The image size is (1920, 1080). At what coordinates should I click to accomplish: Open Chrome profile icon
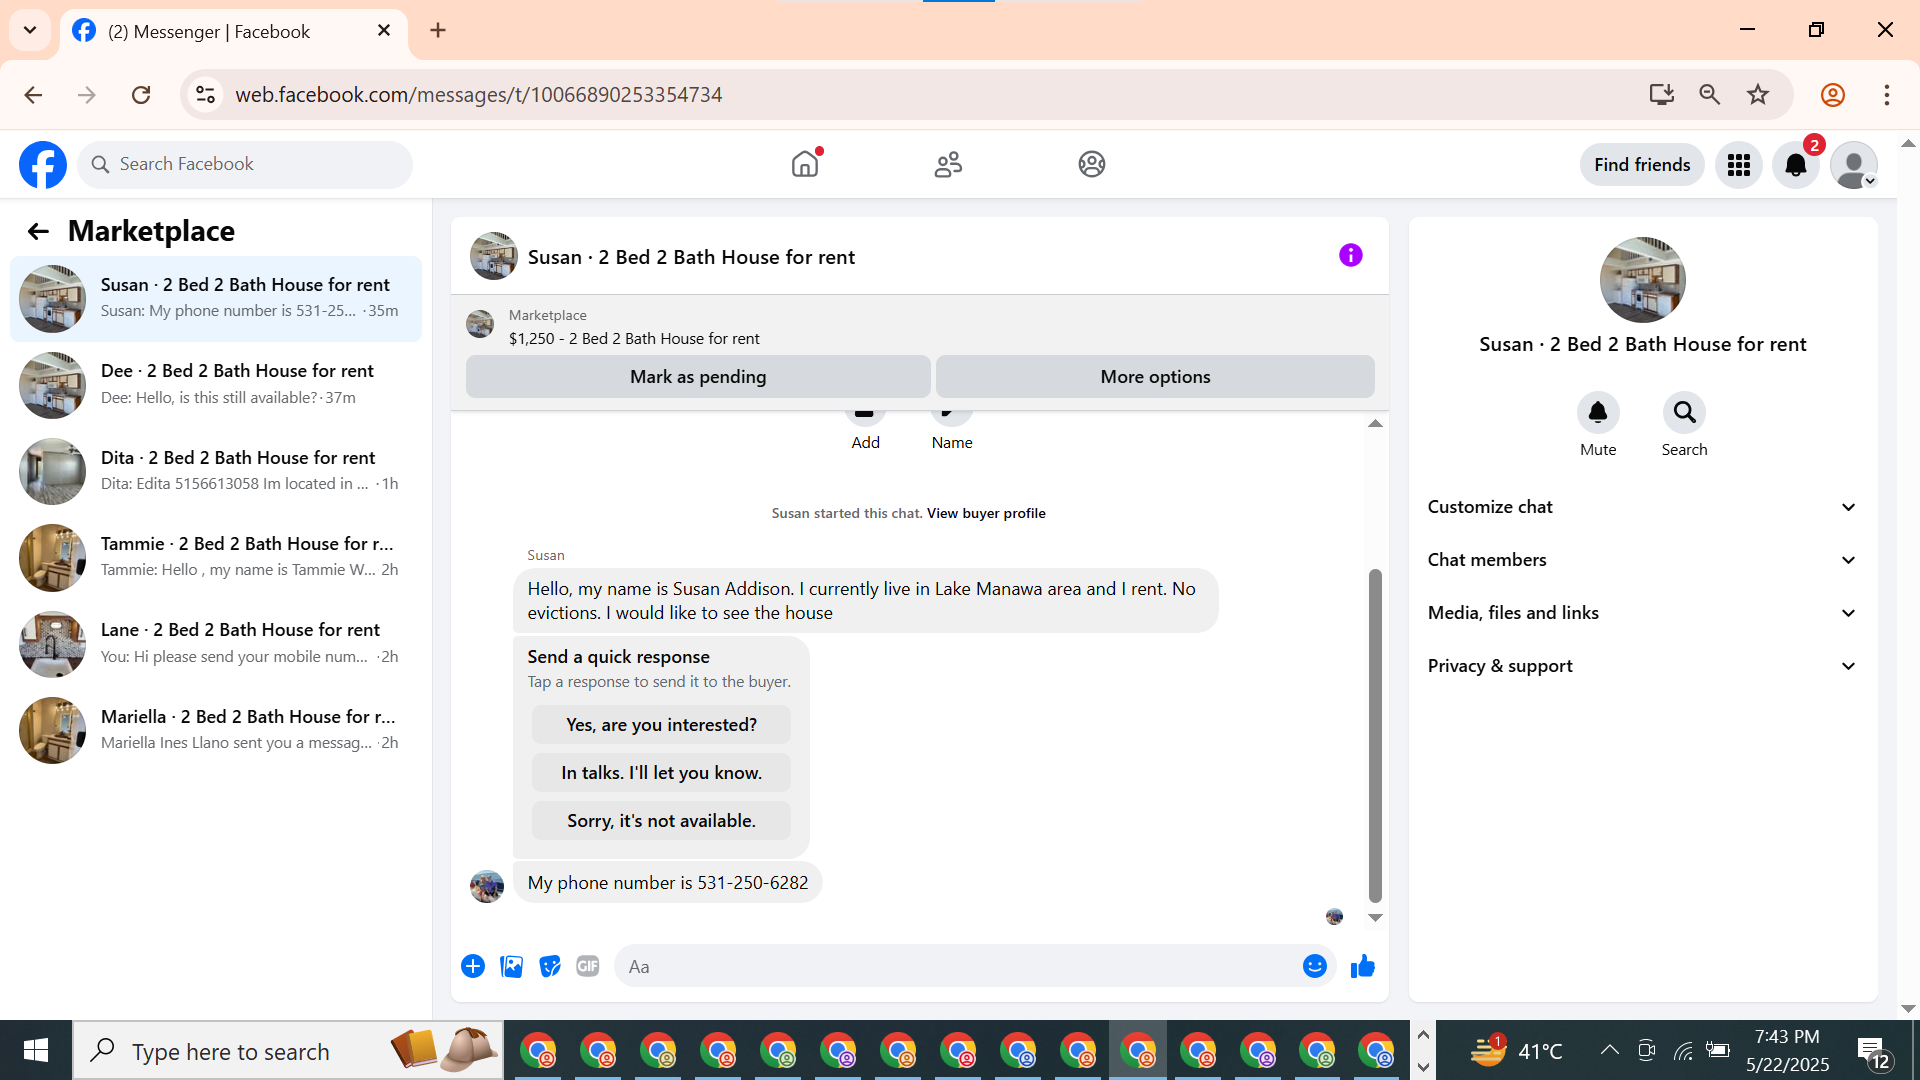click(x=1833, y=95)
